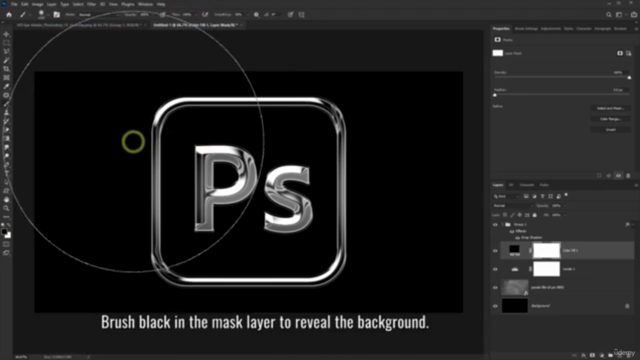Click the search icon at top right
Image resolution: width=640 pixels, height=360 pixels.
609,15
